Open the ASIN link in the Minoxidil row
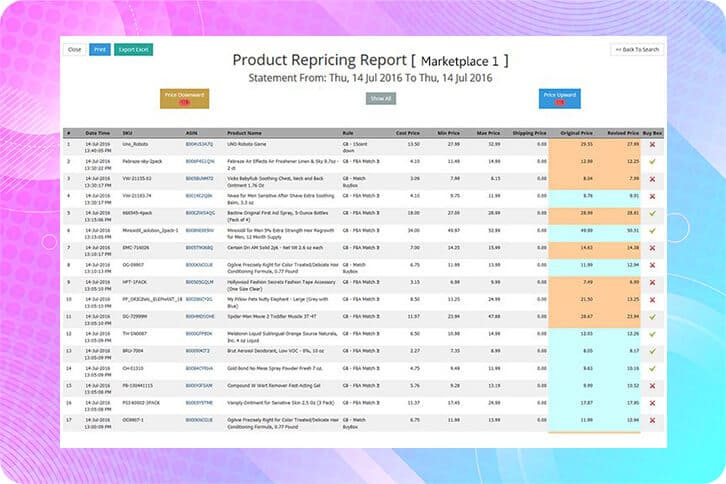This screenshot has height=484, width=726. tap(200, 231)
